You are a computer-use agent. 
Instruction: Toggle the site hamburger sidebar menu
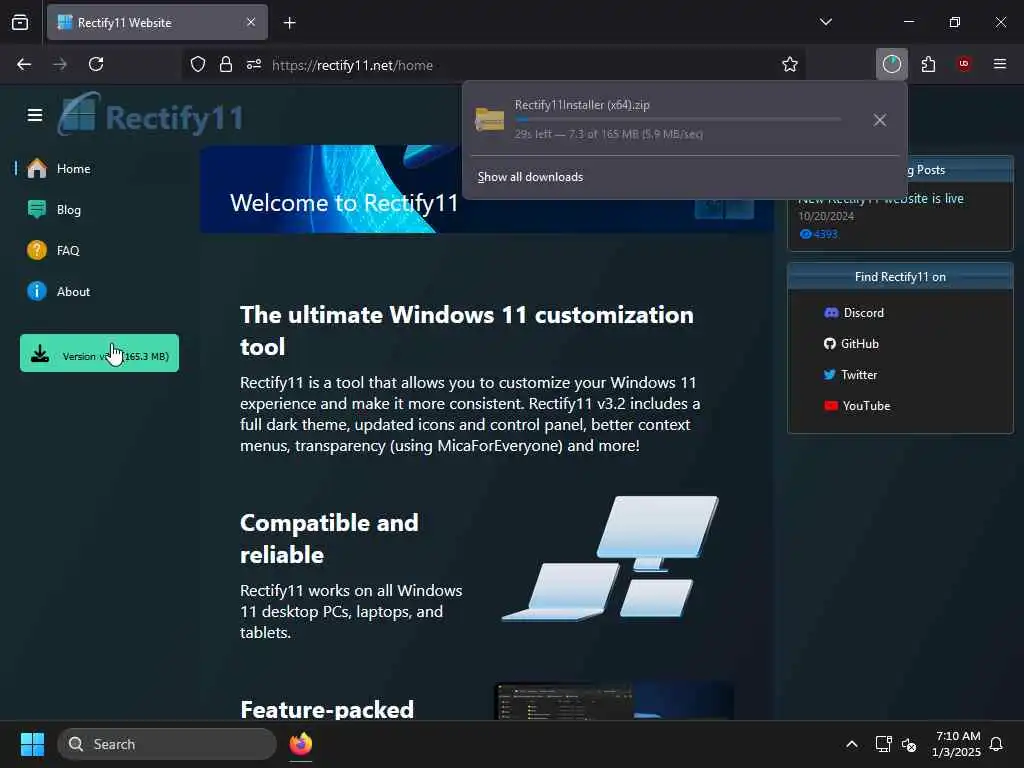35,115
